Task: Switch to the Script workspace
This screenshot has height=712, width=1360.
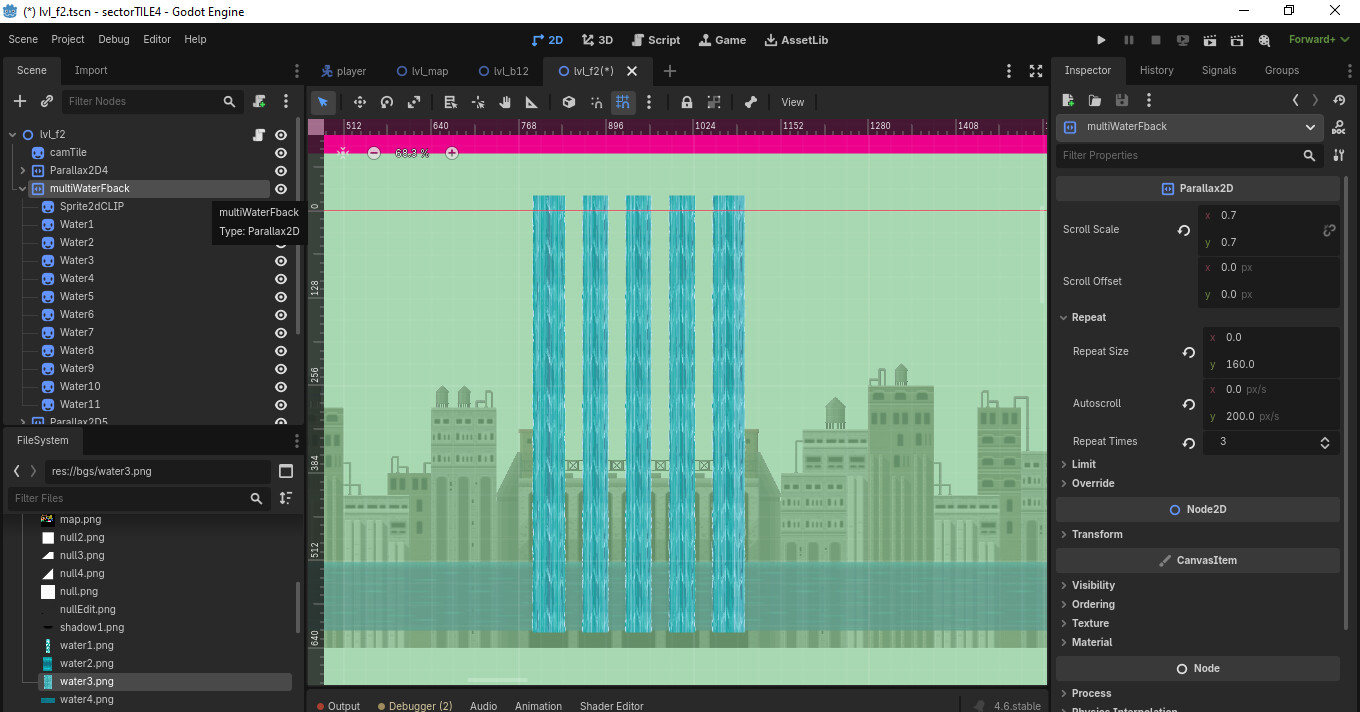Action: click(x=655, y=40)
